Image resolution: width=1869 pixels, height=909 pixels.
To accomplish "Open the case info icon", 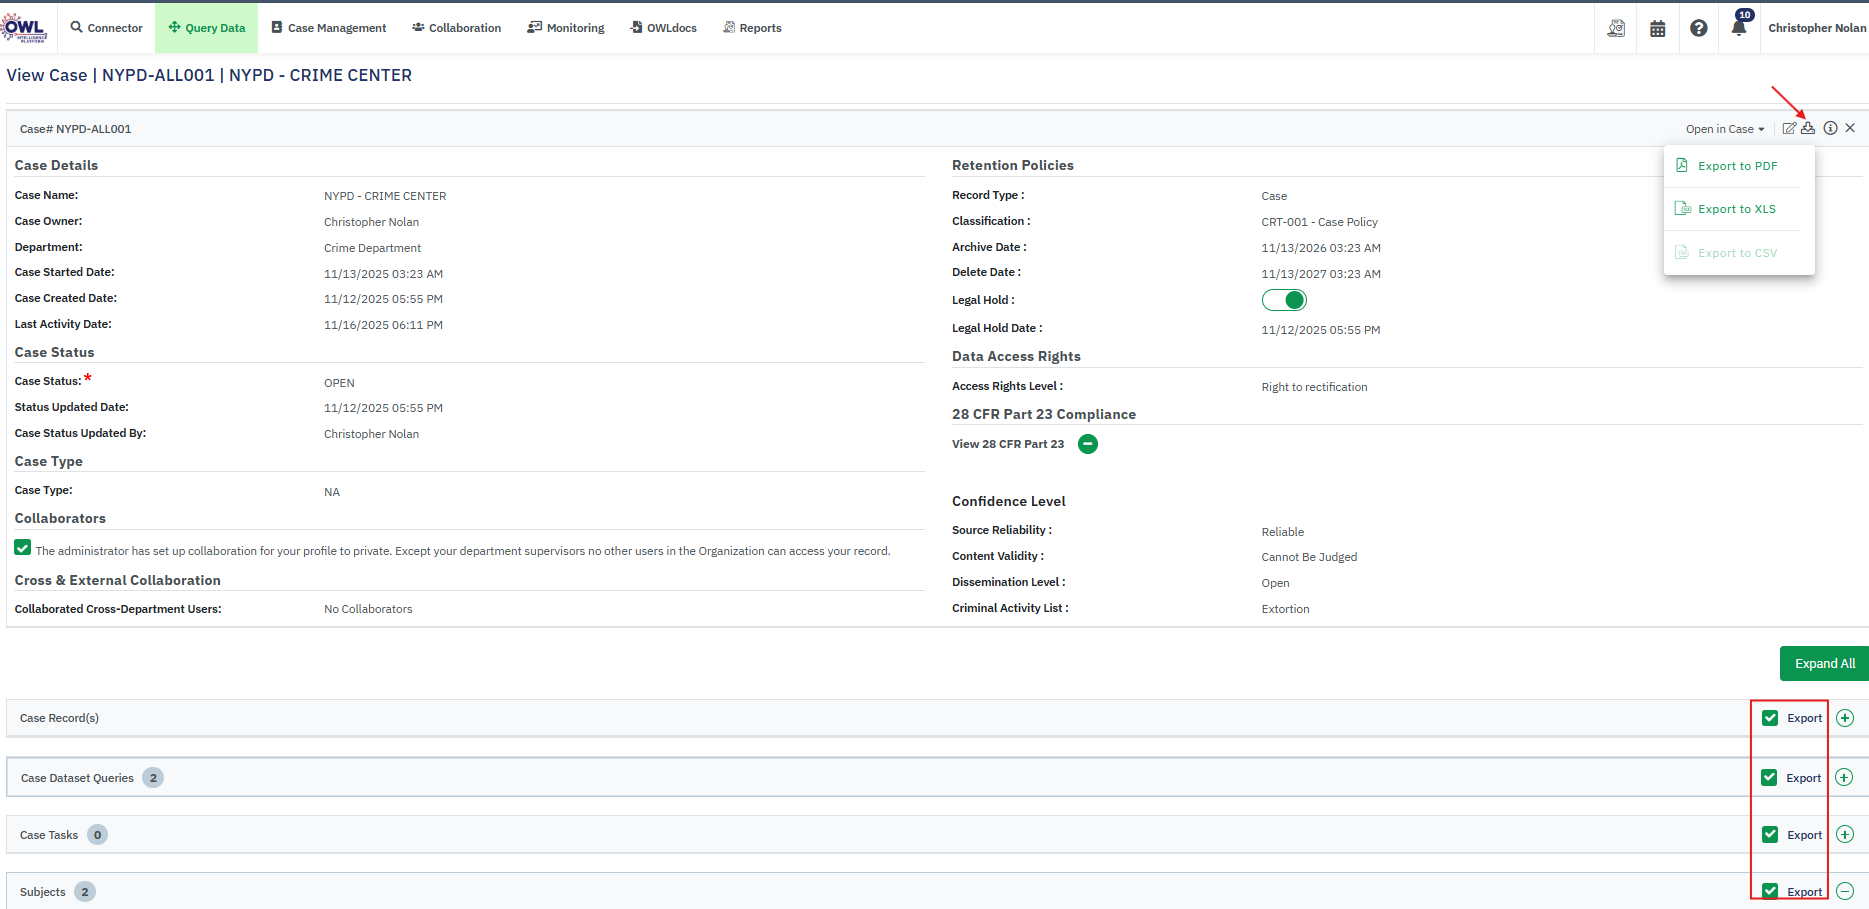I will (1830, 128).
